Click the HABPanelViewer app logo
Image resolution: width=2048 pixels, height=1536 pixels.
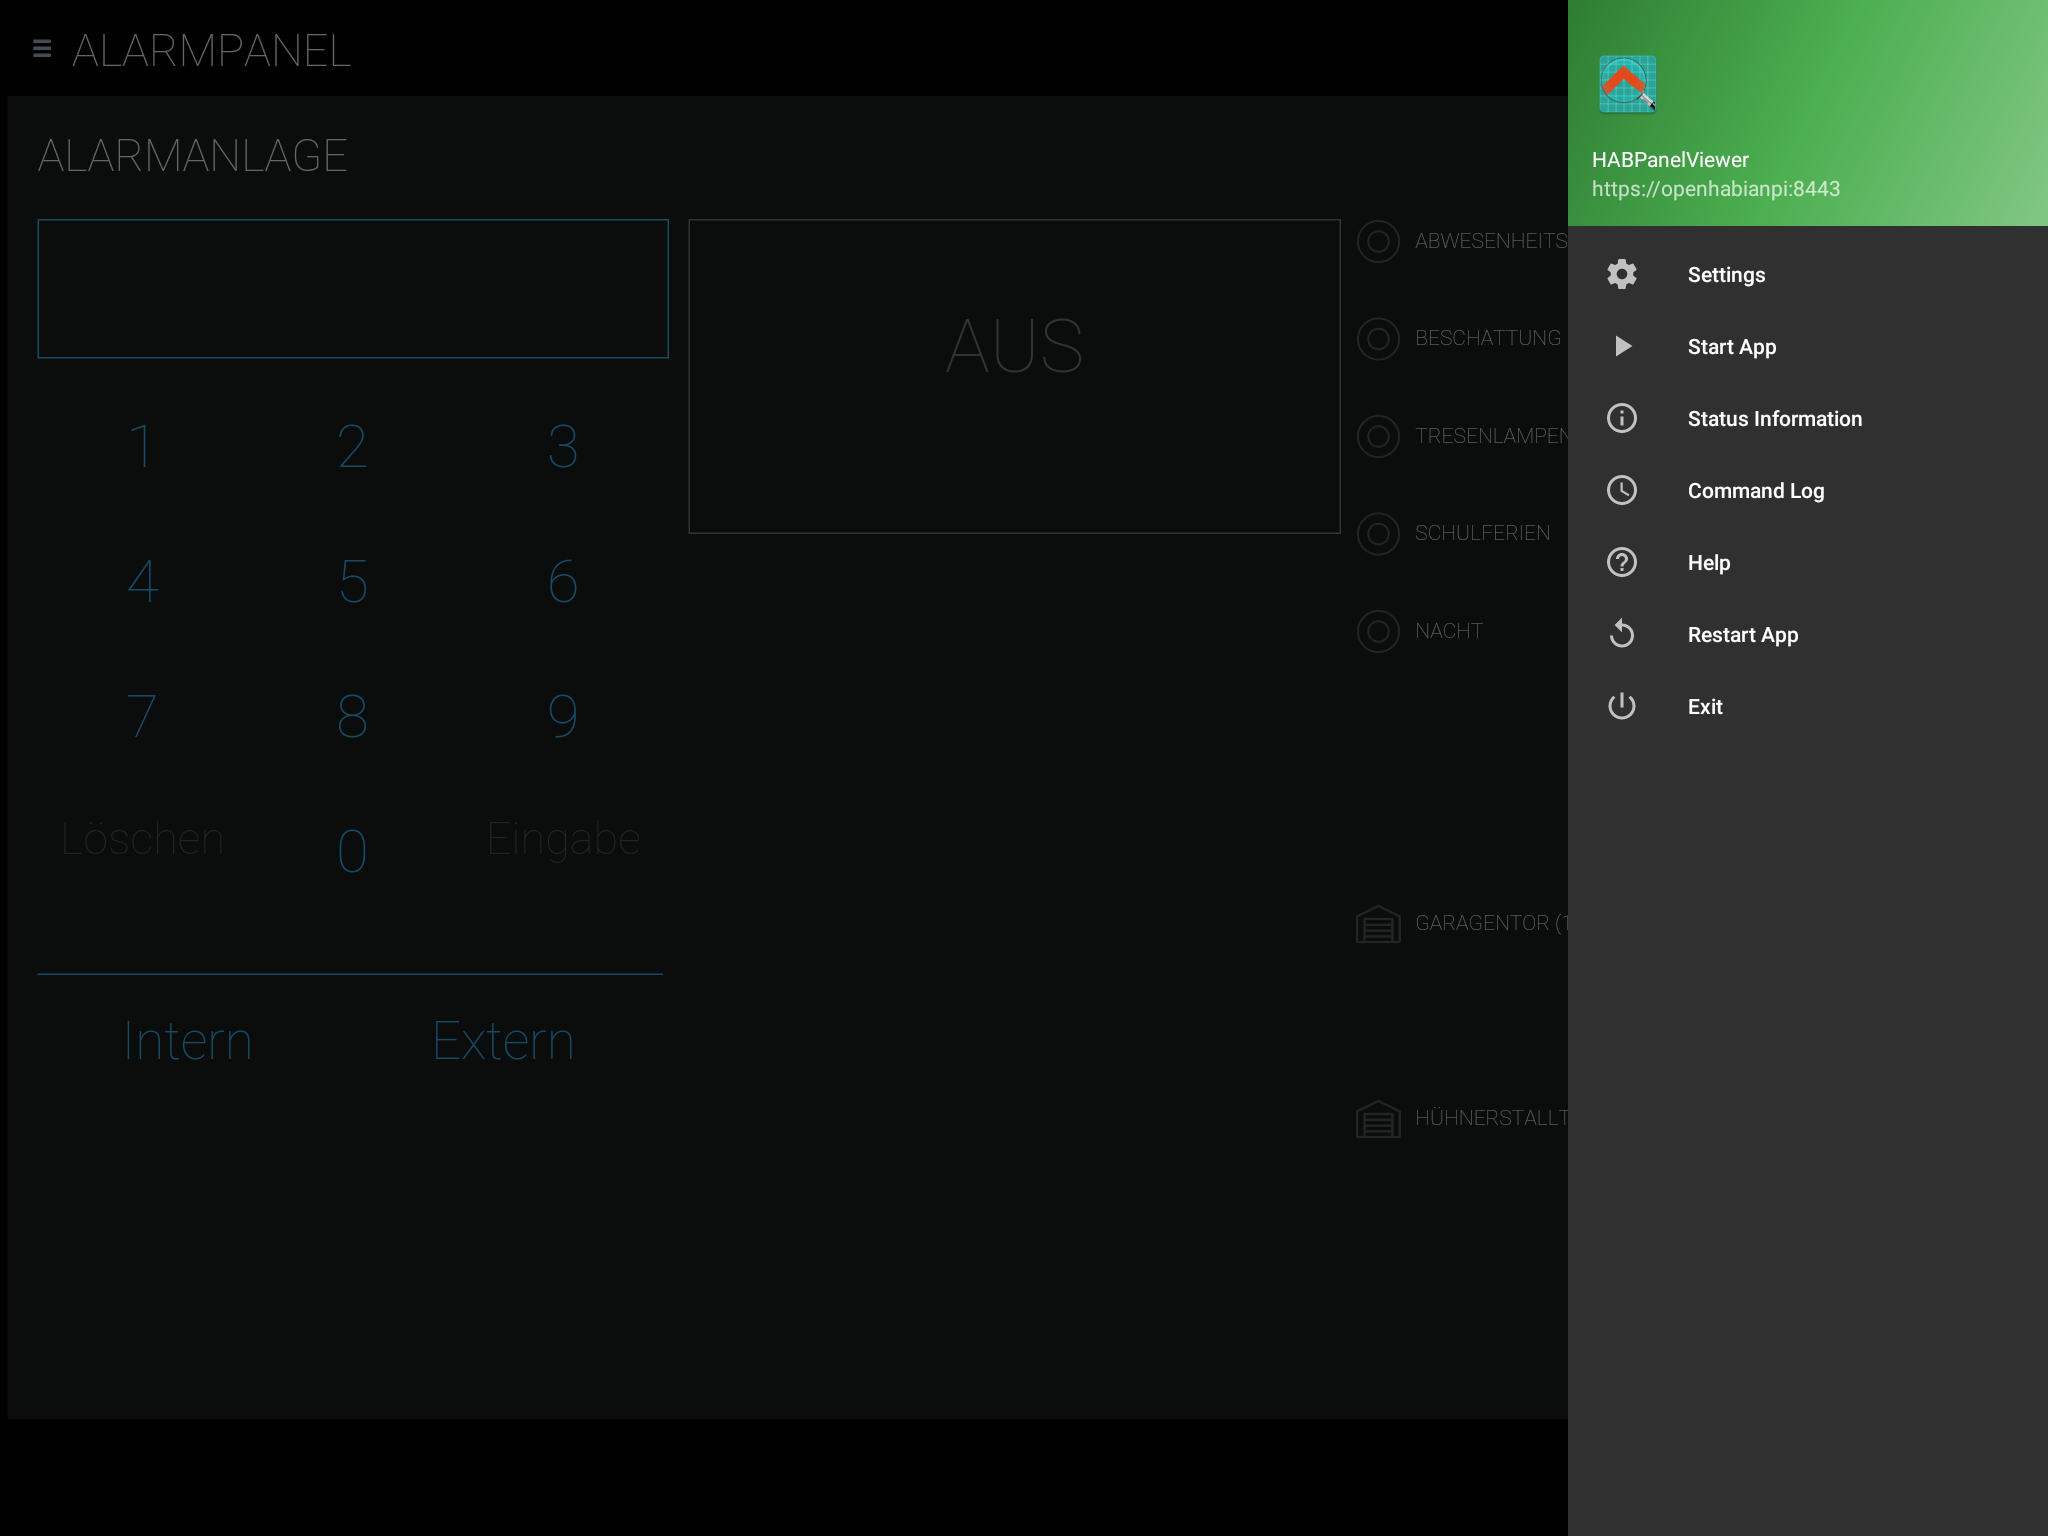pyautogui.click(x=1627, y=84)
